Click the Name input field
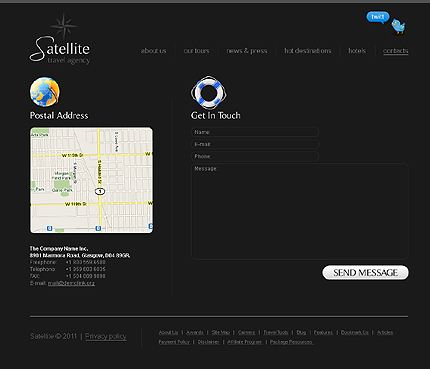This screenshot has width=430, height=369. (255, 132)
